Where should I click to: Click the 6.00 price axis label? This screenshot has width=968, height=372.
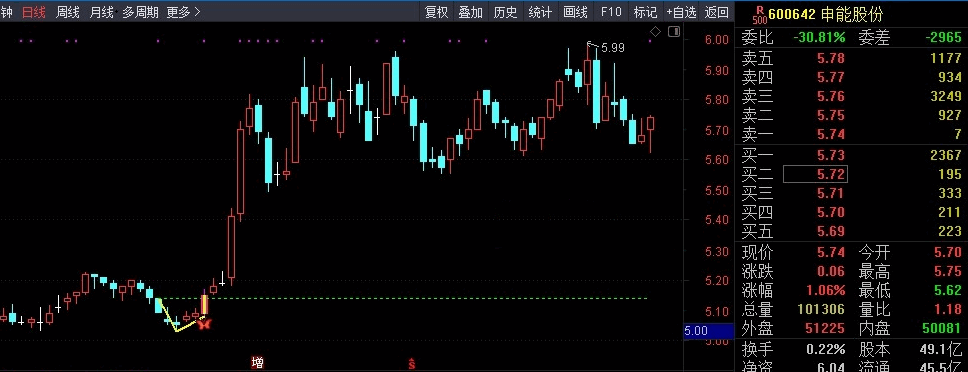coord(716,40)
